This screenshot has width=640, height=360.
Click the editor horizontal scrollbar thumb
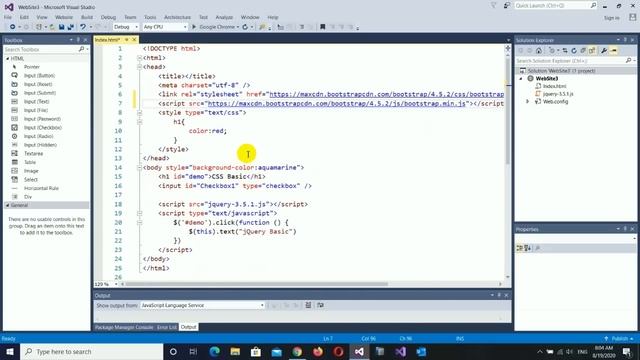(x=257, y=284)
